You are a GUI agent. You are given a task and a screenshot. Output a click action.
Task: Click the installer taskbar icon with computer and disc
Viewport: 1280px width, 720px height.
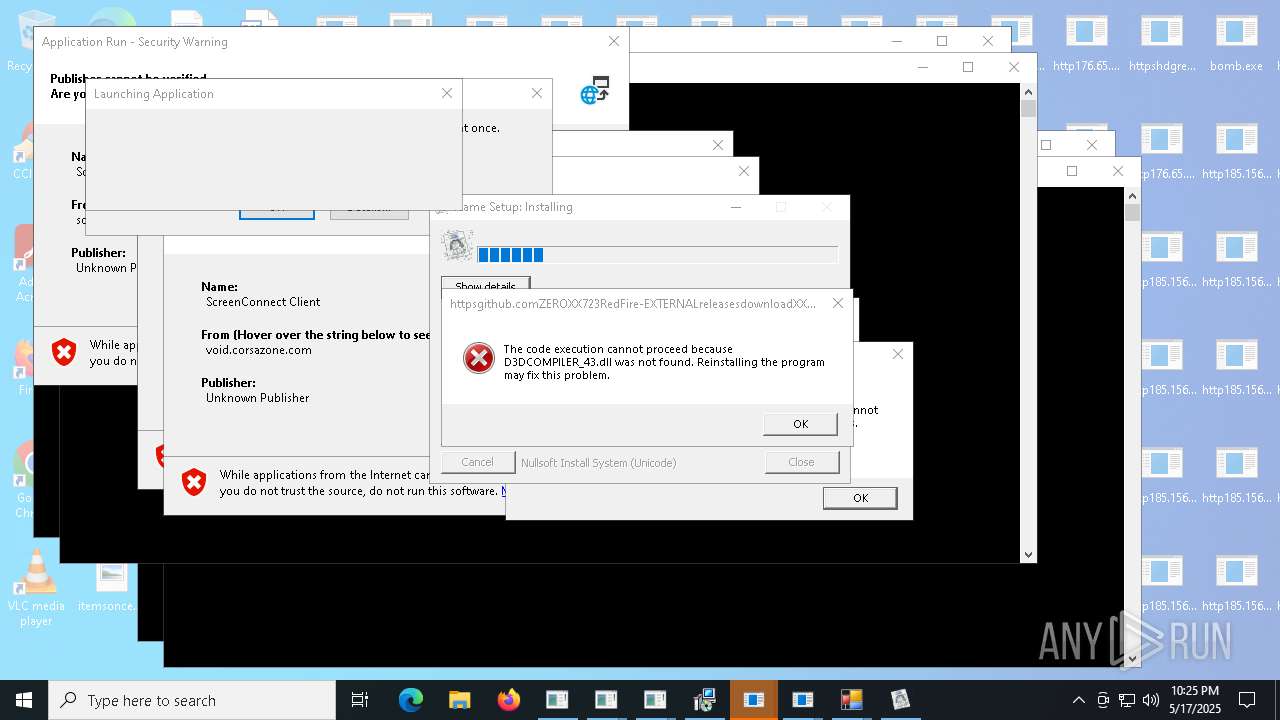704,700
